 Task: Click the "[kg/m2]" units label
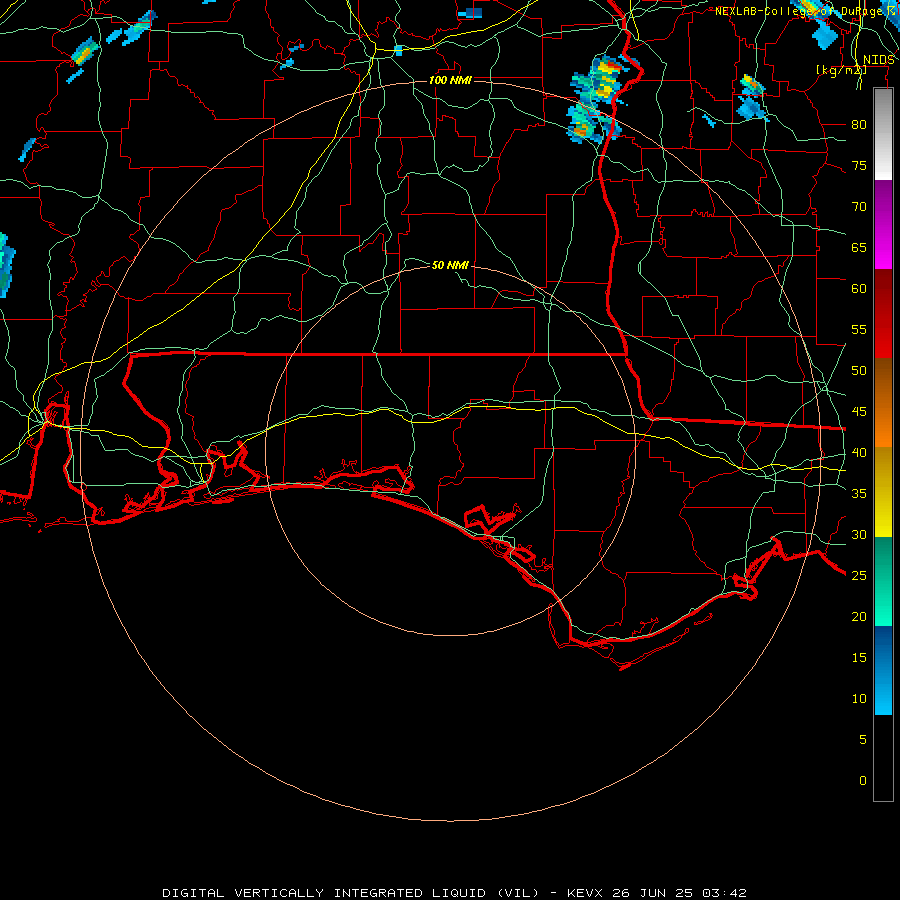point(841,69)
